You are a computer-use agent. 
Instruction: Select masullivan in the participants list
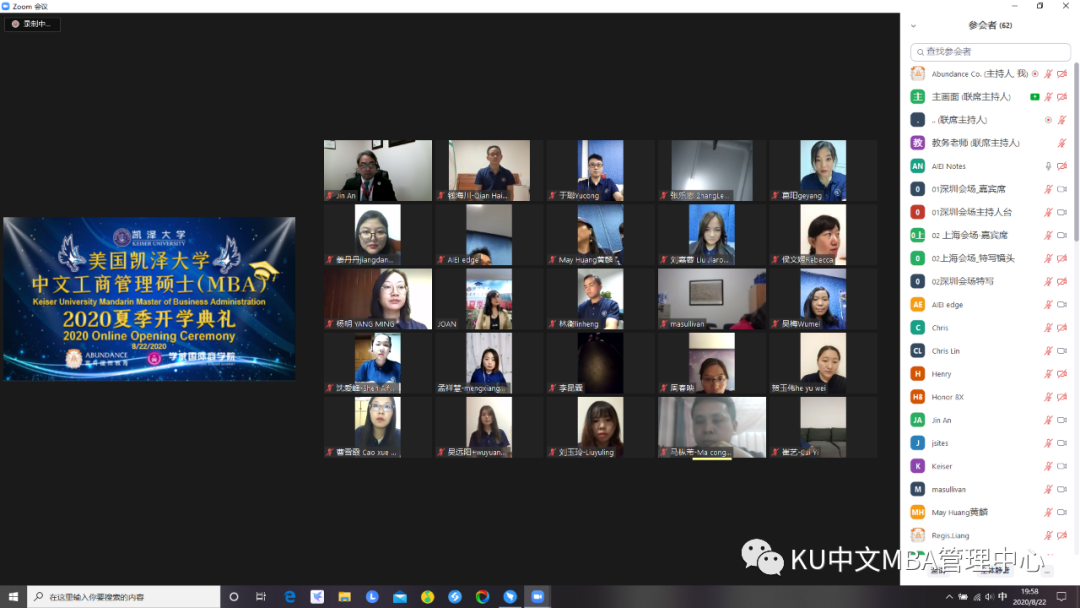coord(950,489)
